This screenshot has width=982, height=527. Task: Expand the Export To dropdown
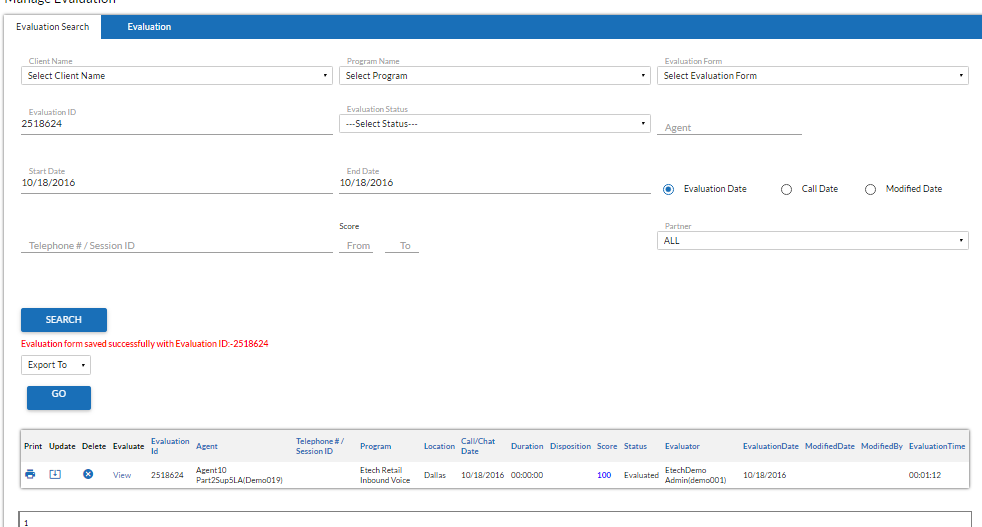click(56, 365)
